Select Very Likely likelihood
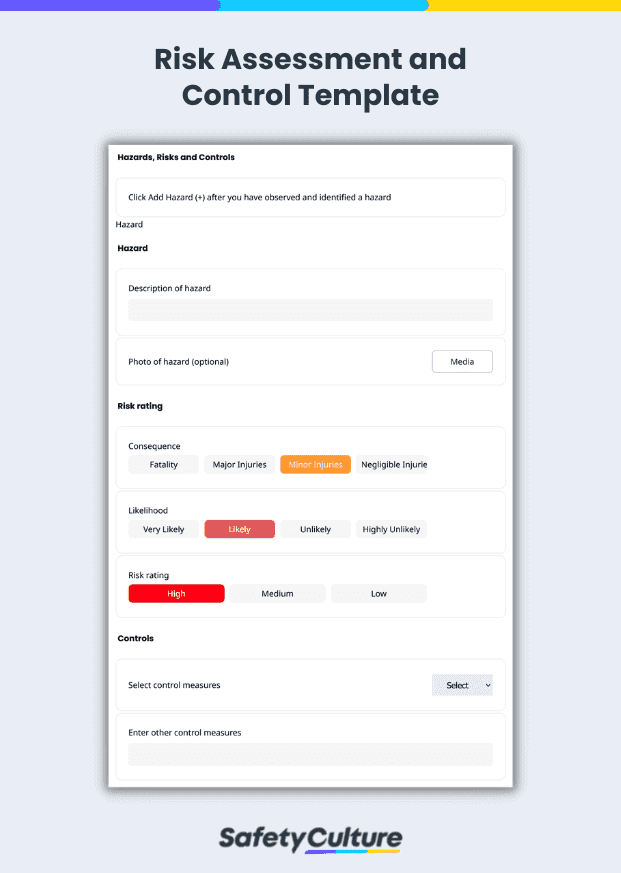 (x=163, y=528)
